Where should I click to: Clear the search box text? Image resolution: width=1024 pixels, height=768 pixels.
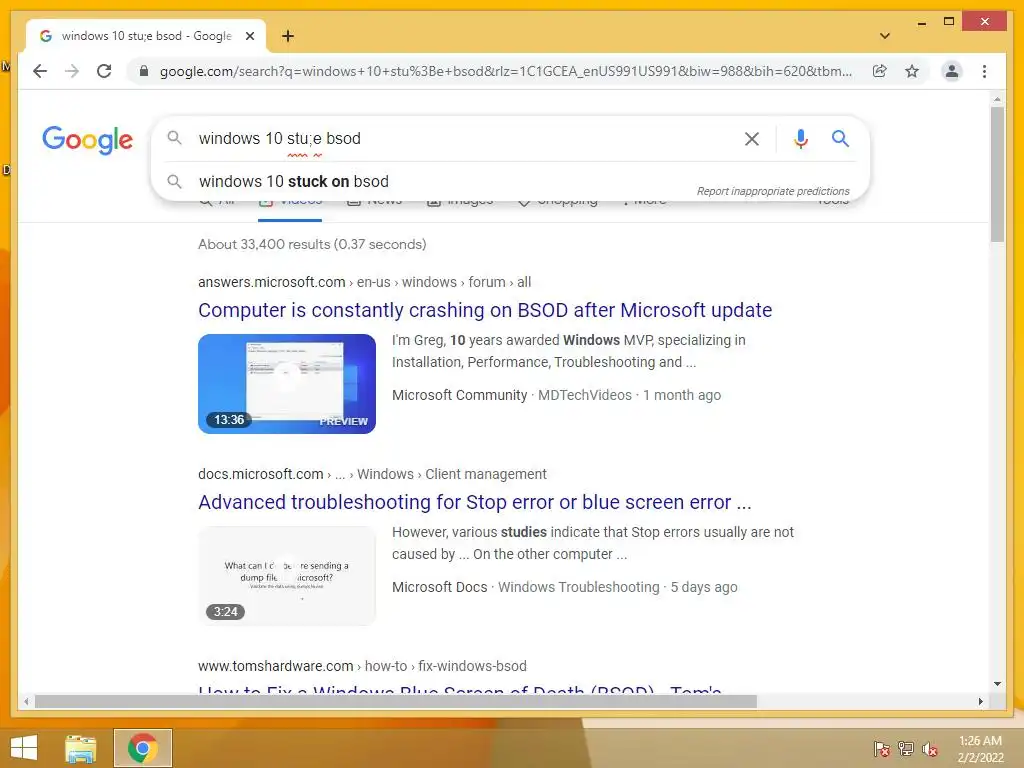tap(752, 138)
